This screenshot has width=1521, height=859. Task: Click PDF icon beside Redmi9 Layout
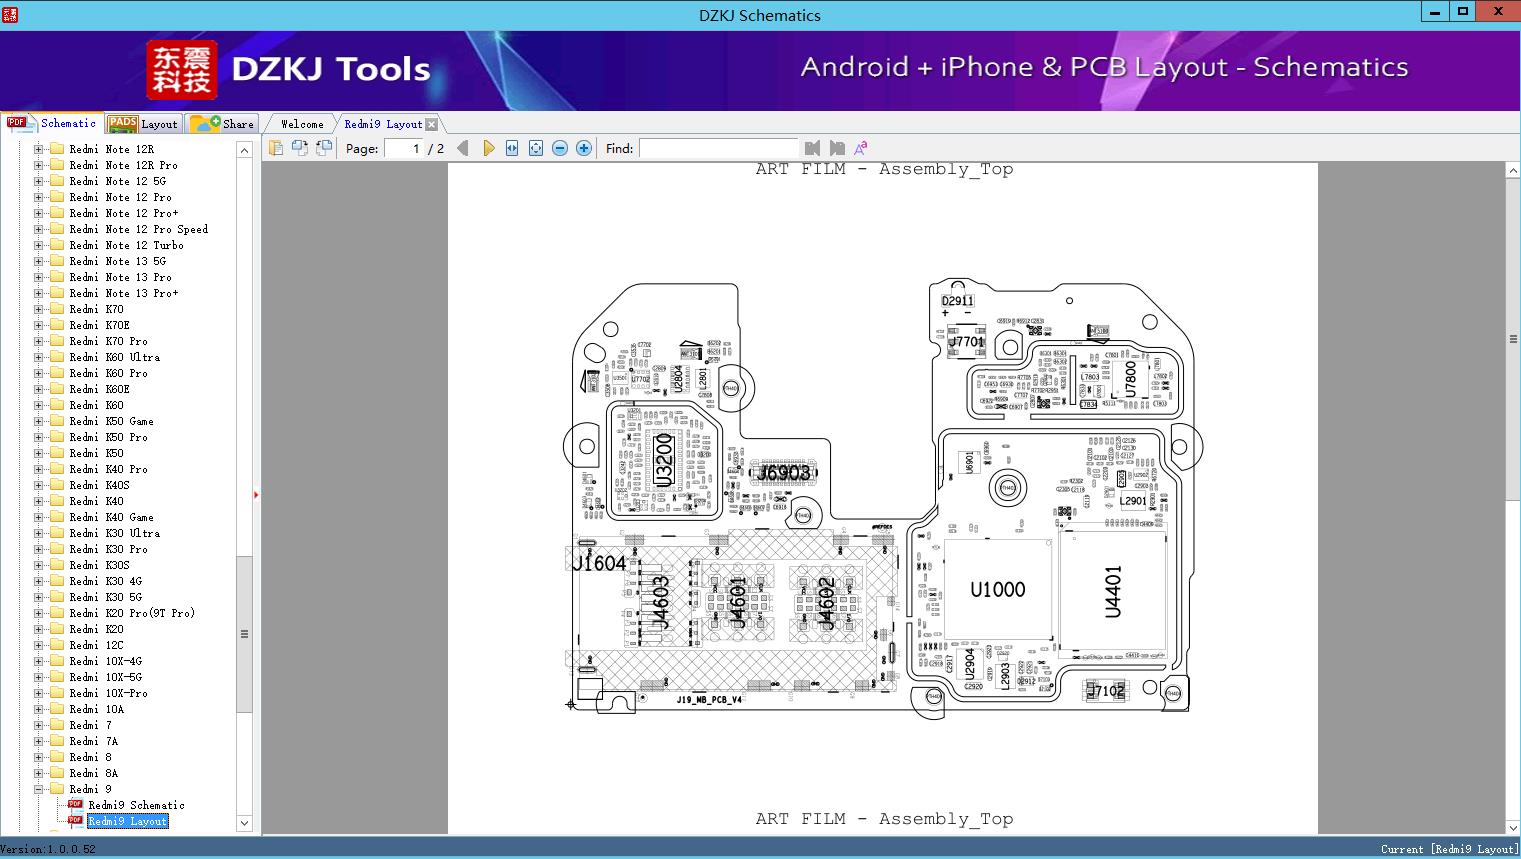[75, 820]
